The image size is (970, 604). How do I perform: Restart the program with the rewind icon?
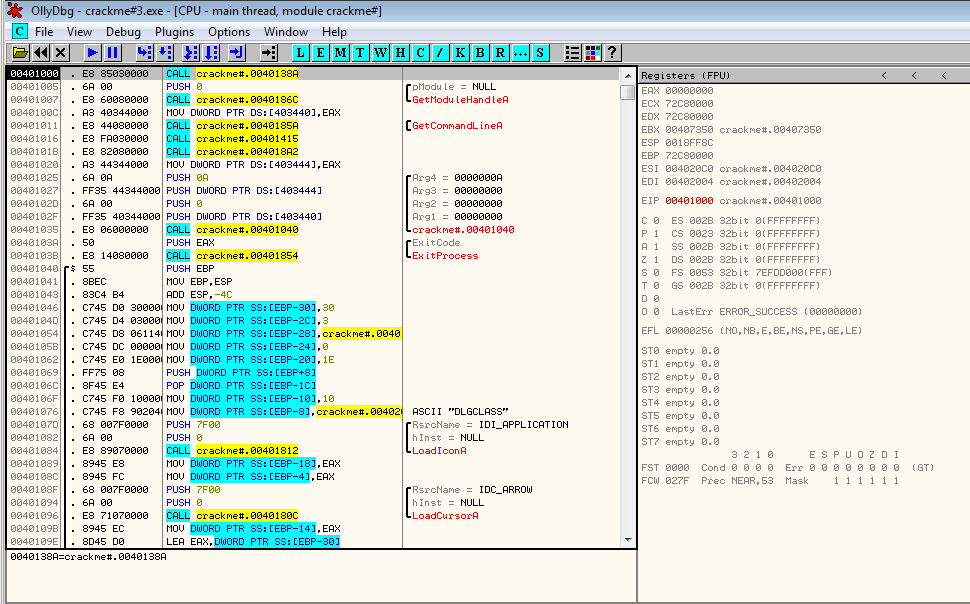tap(41, 52)
